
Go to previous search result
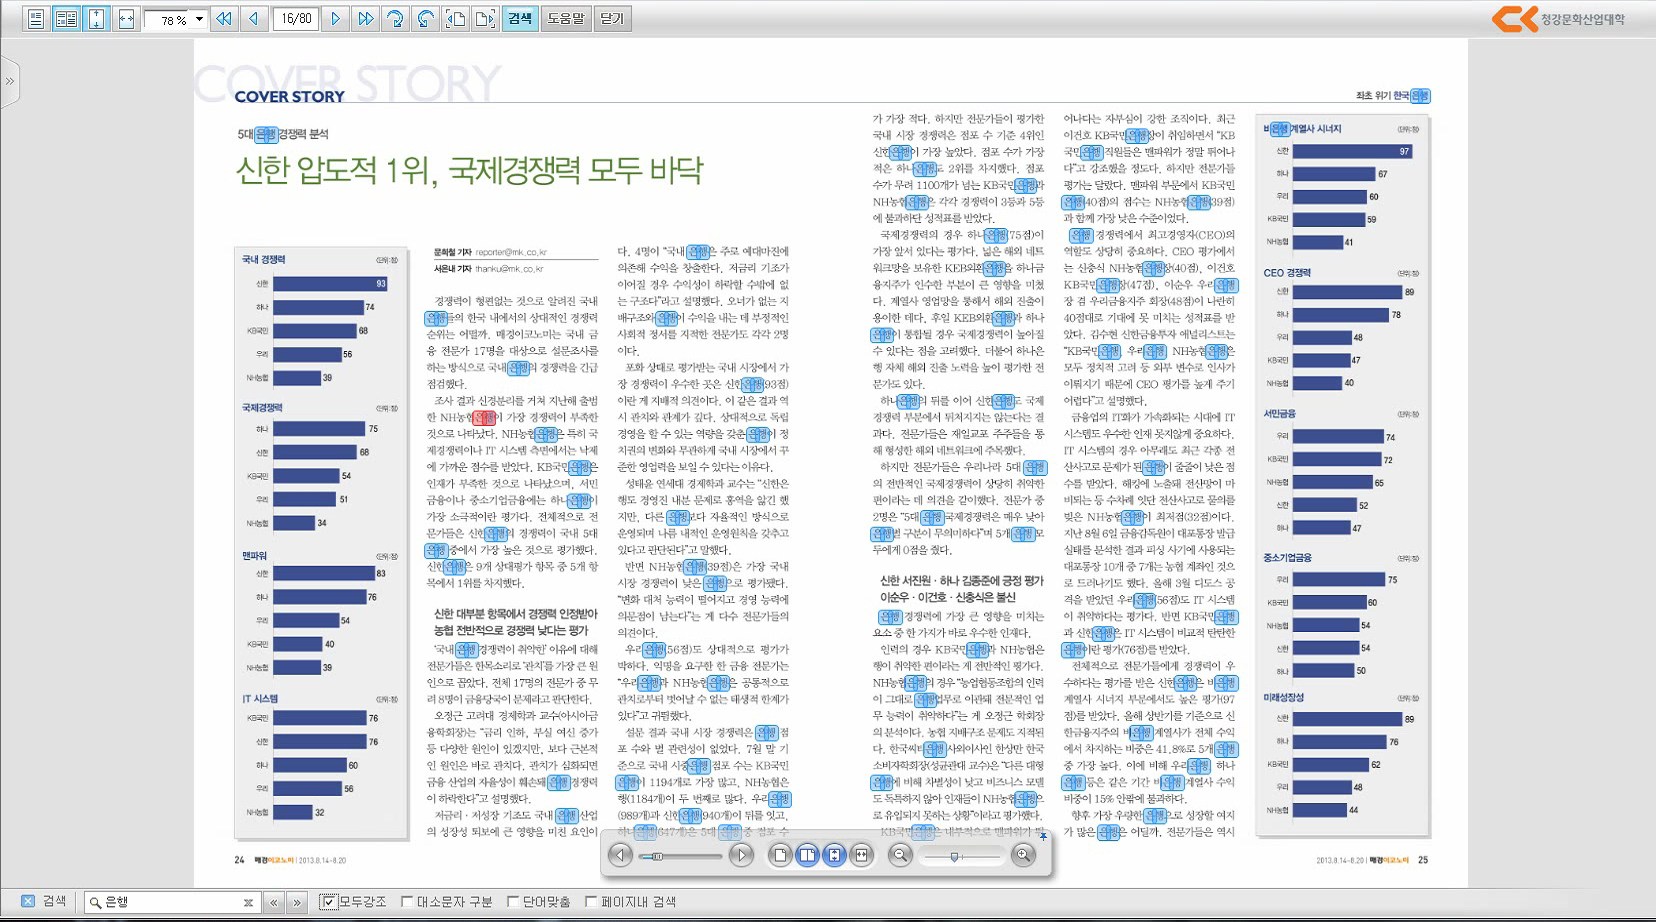(x=274, y=902)
